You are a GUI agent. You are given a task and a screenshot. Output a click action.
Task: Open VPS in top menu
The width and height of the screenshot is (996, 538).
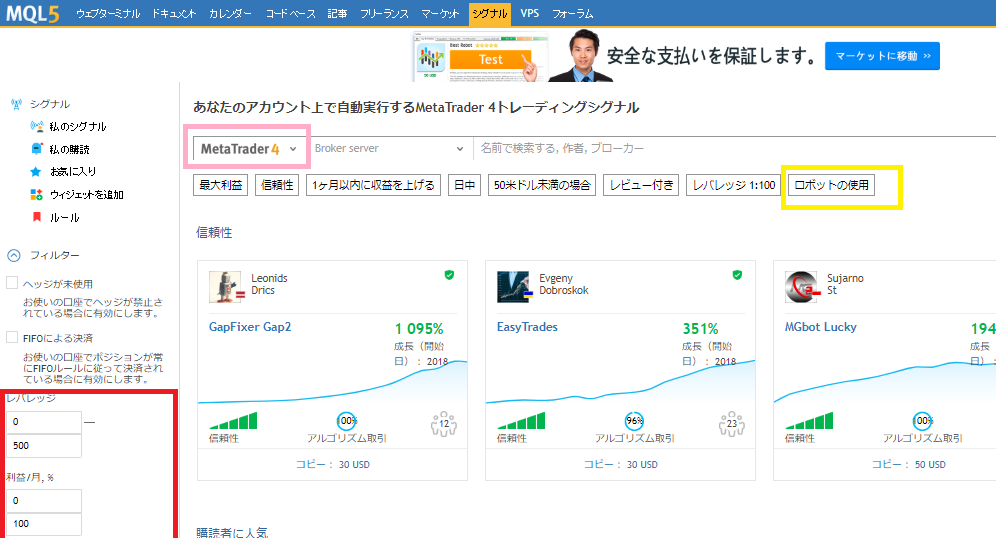[x=530, y=13]
